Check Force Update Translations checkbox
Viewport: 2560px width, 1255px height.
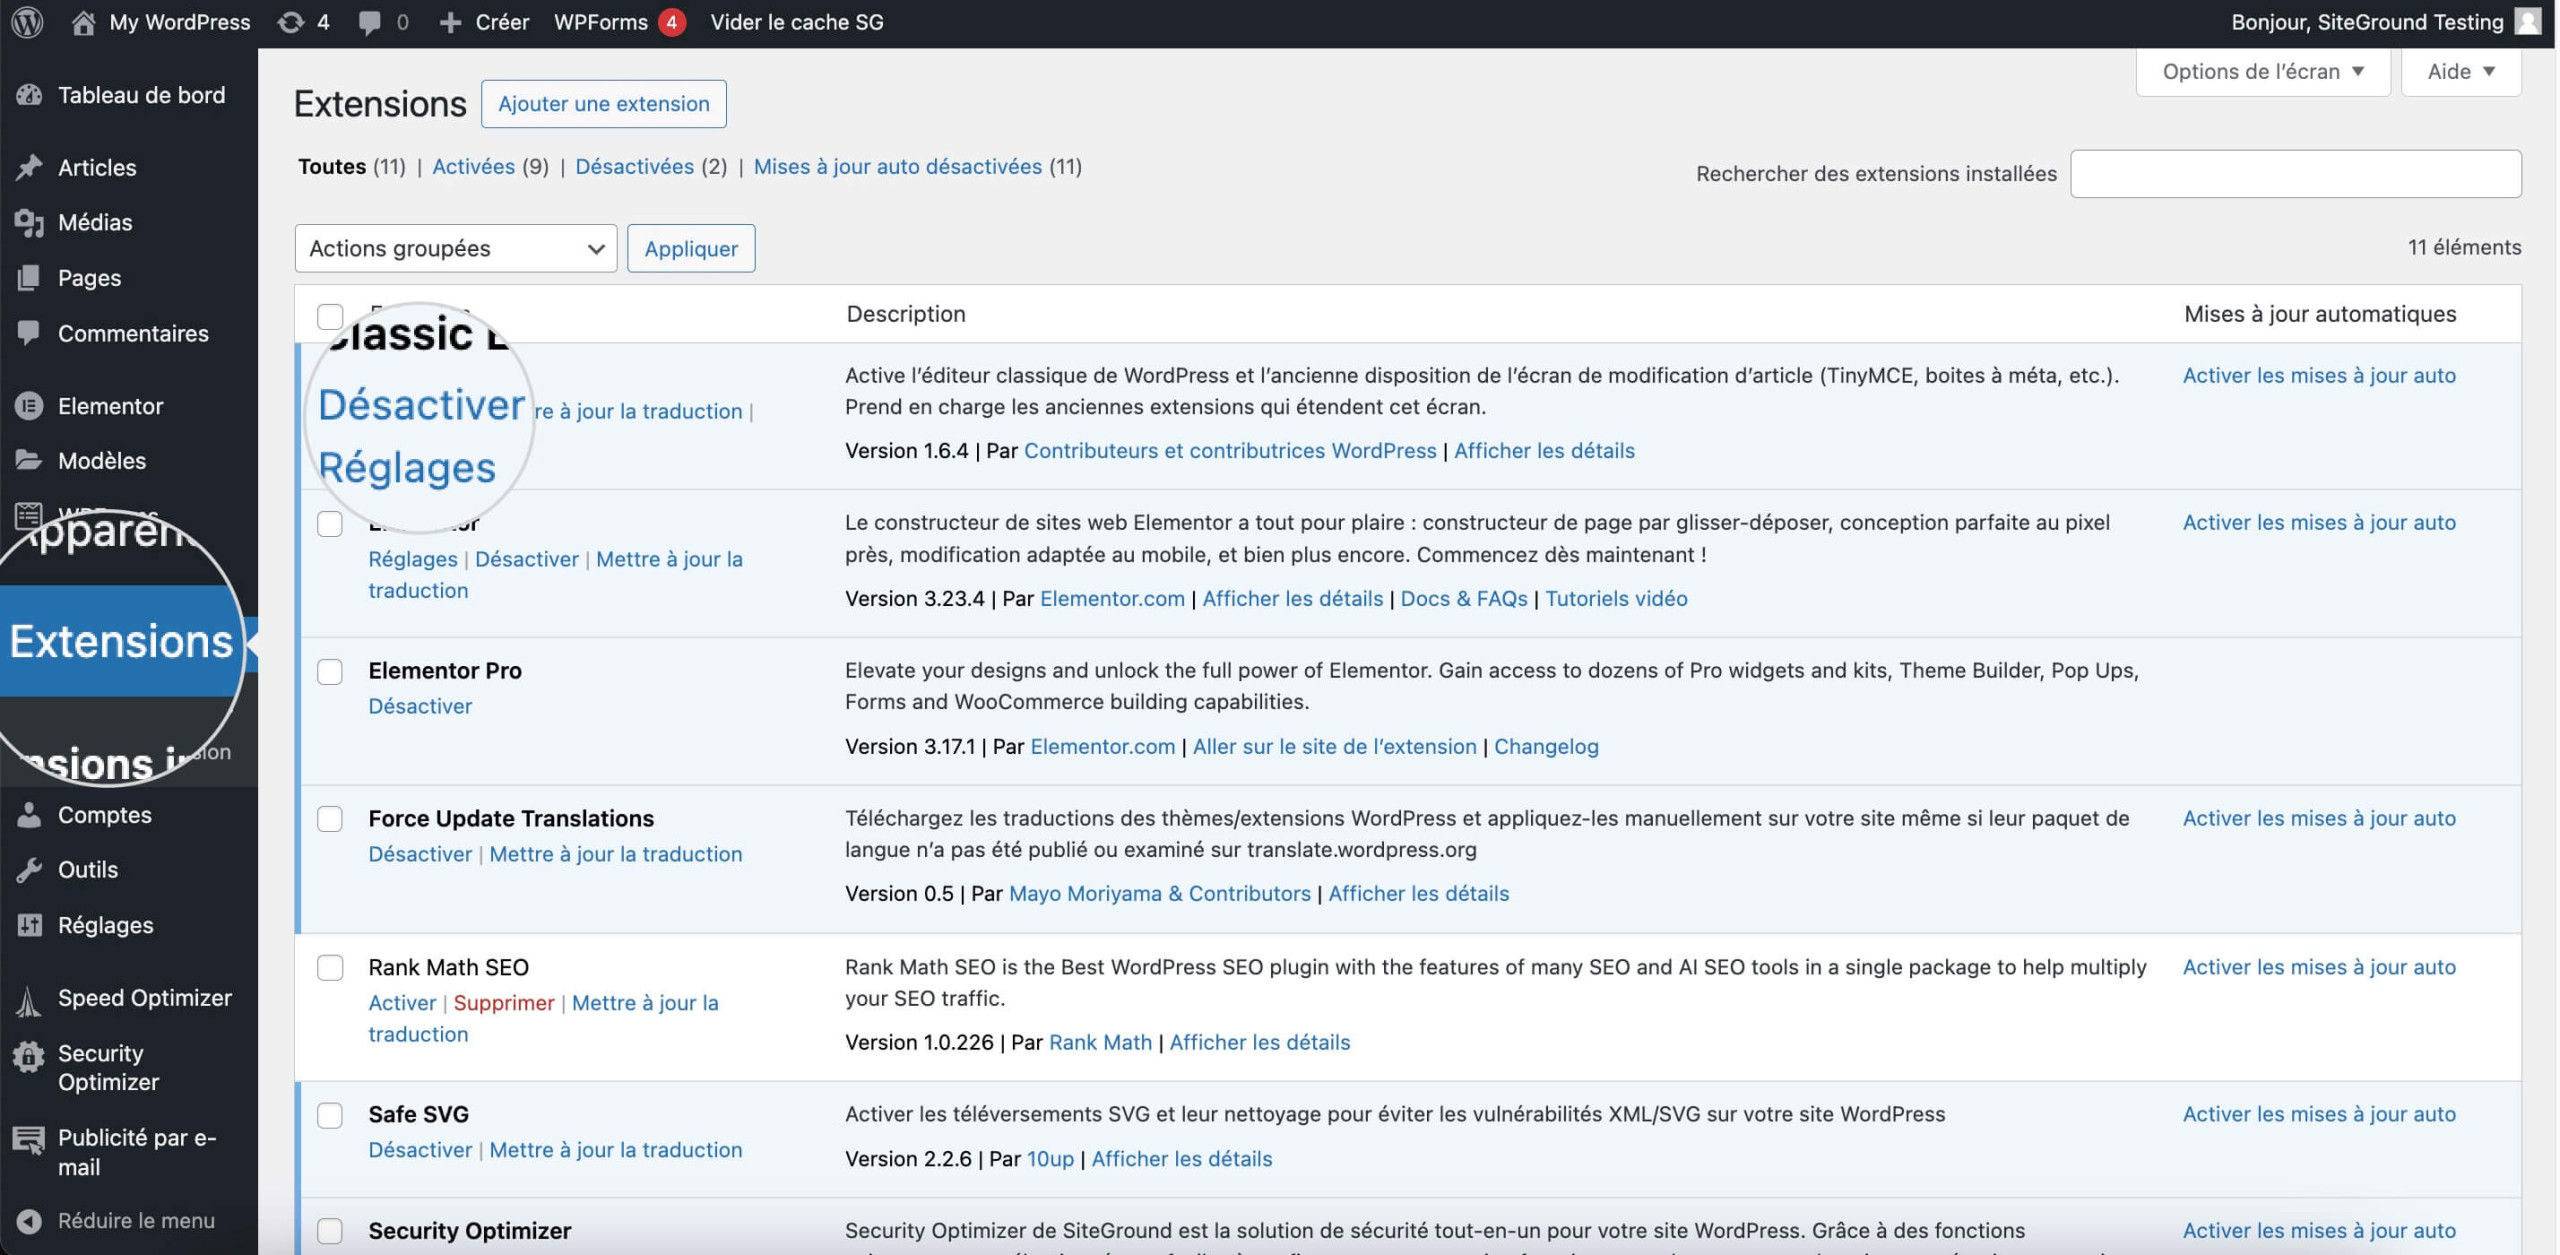(330, 819)
